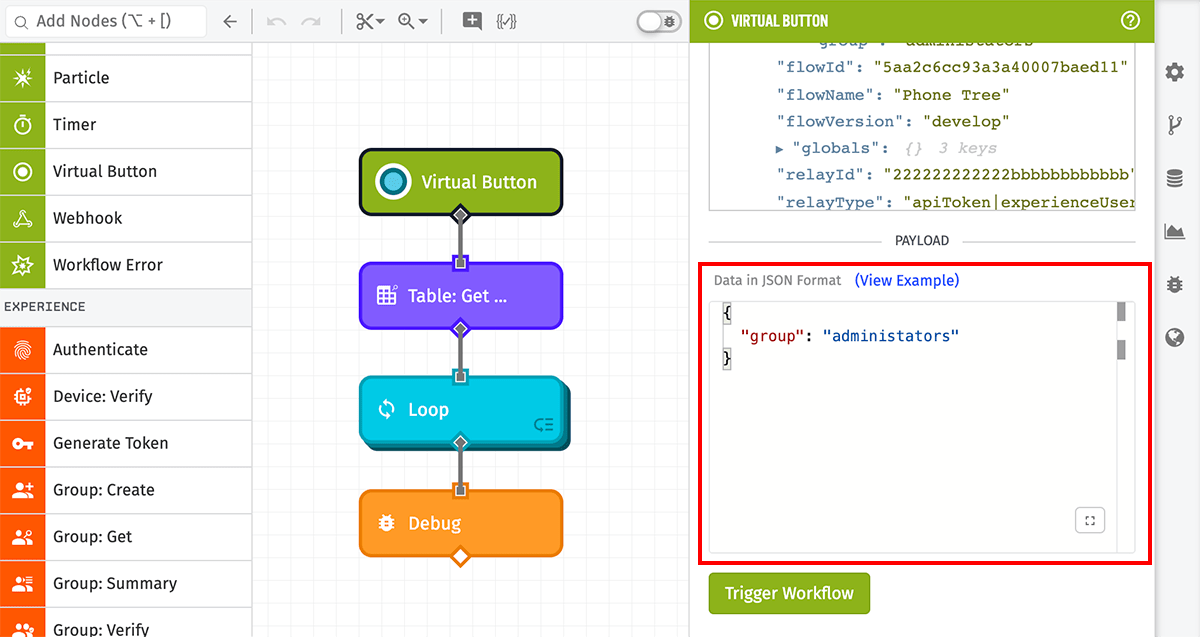The image size is (1200, 637).
Task: Undo the last workflow change
Action: tap(277, 21)
